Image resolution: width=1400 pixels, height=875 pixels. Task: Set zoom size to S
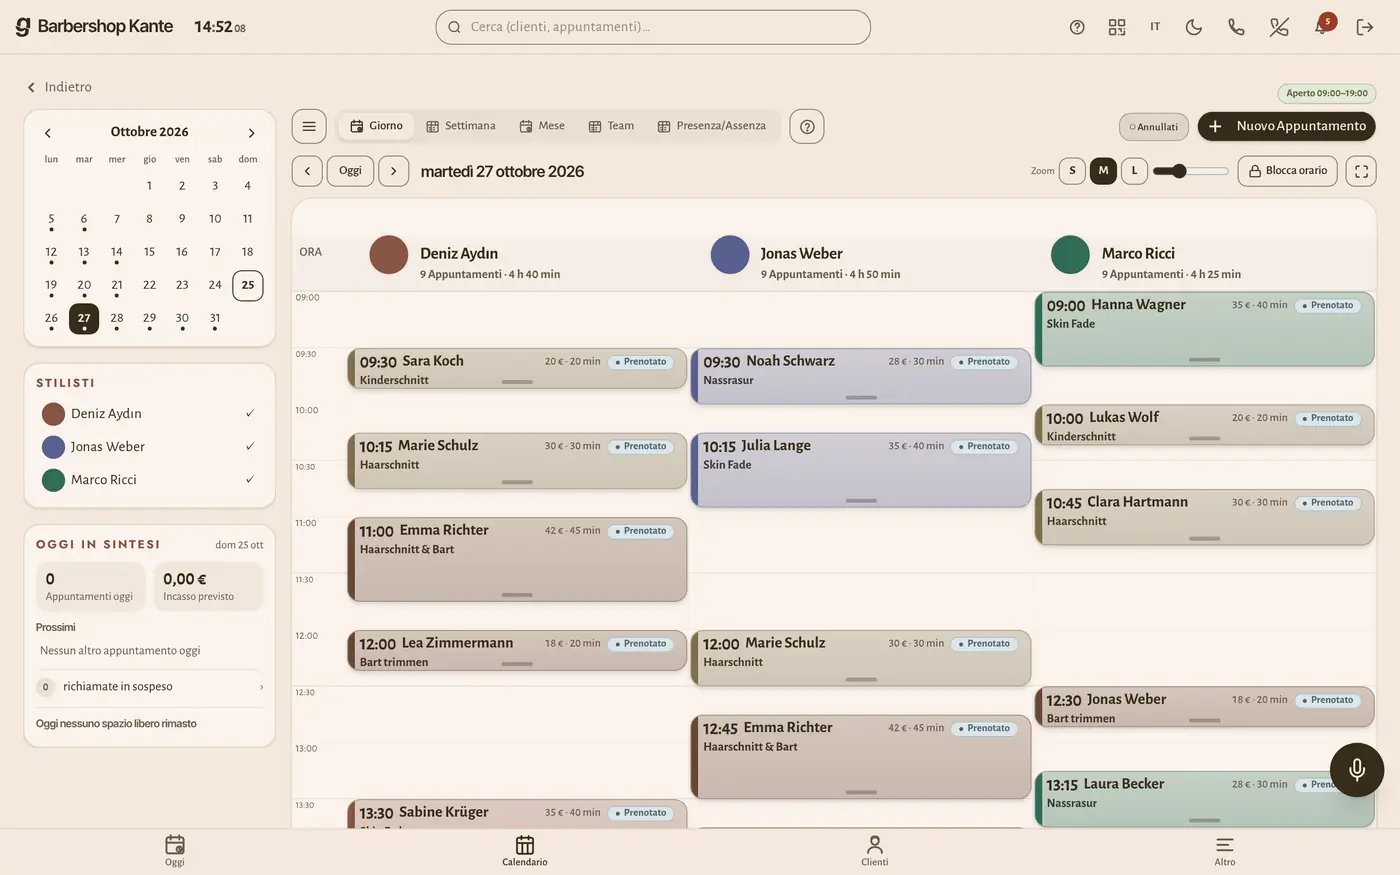(x=1072, y=171)
